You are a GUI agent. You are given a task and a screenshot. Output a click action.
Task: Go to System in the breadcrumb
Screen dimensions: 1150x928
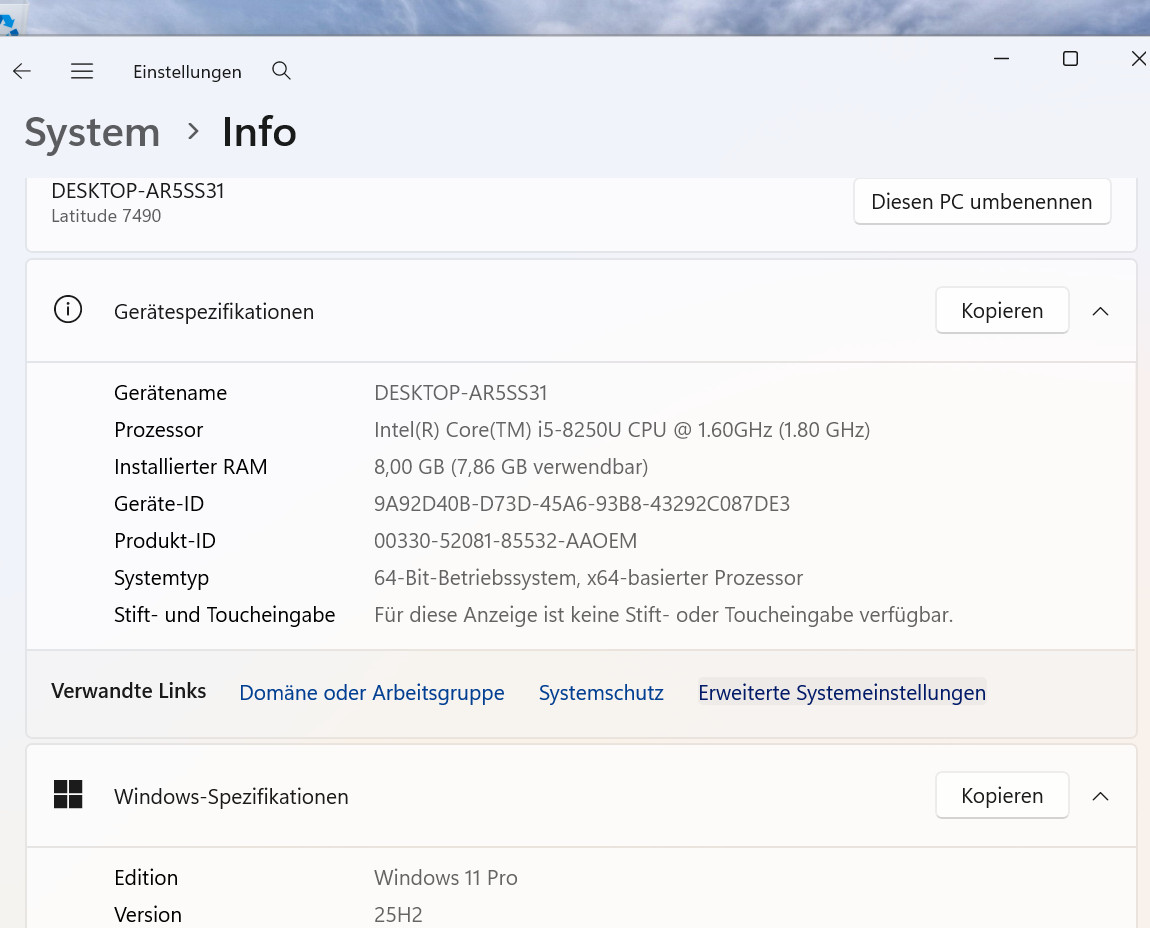(x=92, y=132)
